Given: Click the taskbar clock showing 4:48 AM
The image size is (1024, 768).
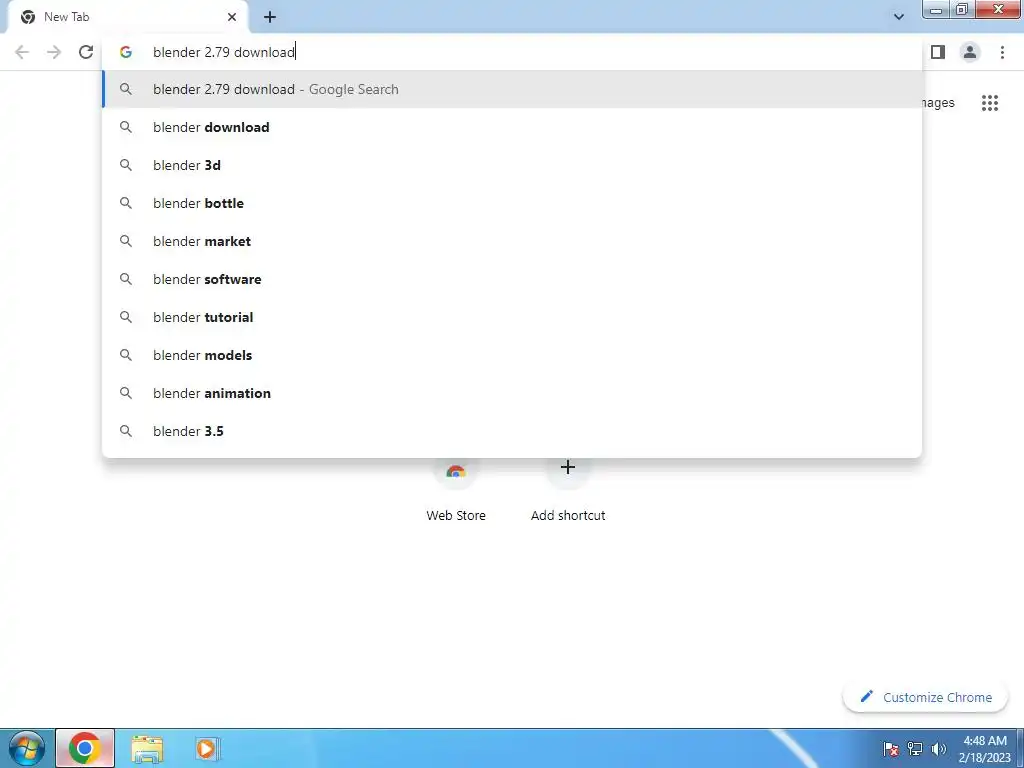Looking at the screenshot, I should tap(985, 749).
